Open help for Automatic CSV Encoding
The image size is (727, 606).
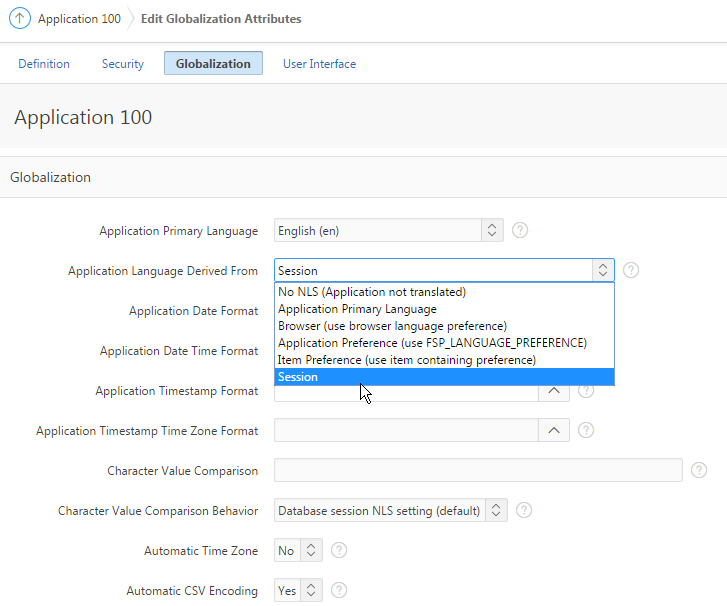pyautogui.click(x=339, y=590)
